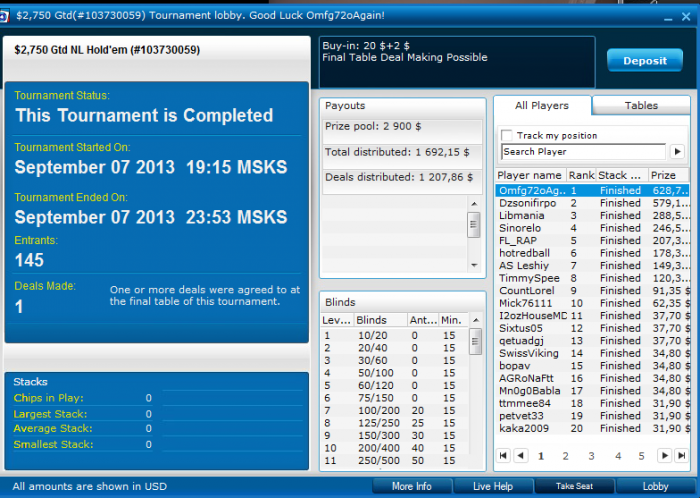Viewport: 700px width, 498px height.
Task: Go to next page of player list
Action: tap(664, 456)
